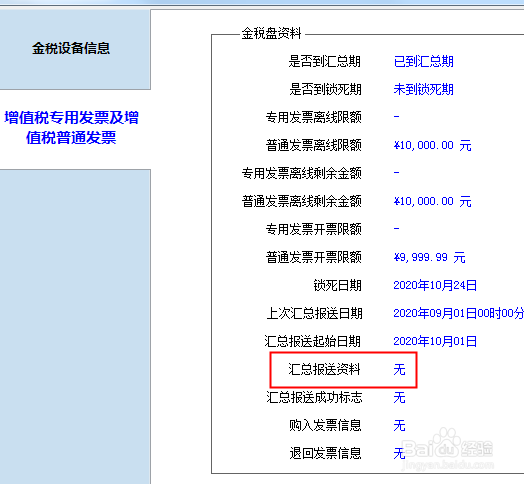The height and width of the screenshot is (484, 524).
Task: Select the ¥9,999.99 元 invoice limit value
Action: (x=429, y=257)
